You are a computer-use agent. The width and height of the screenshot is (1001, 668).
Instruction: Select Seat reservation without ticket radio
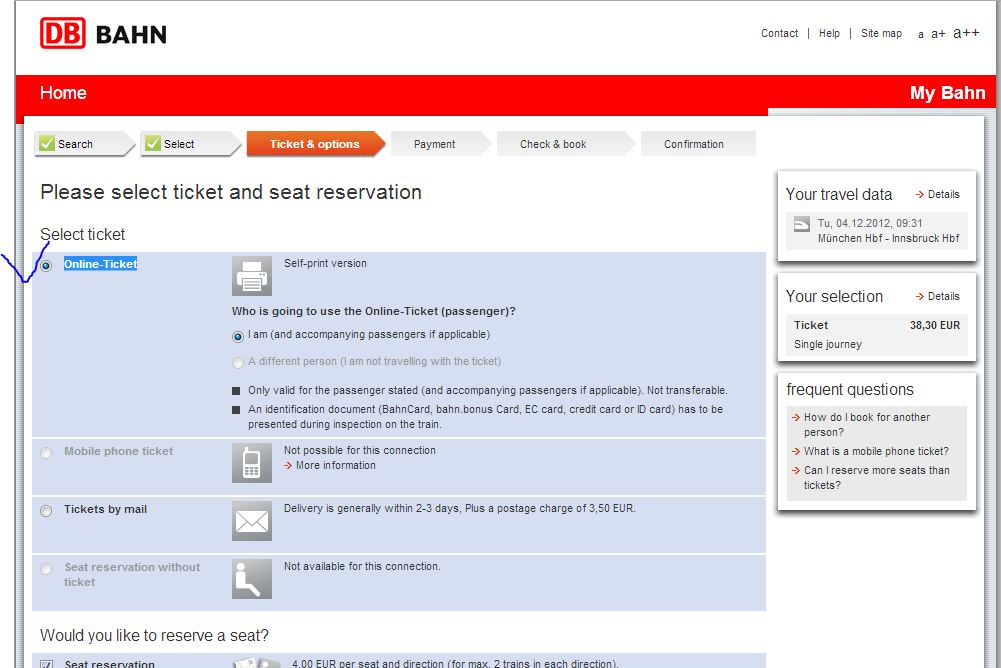pos(46,569)
